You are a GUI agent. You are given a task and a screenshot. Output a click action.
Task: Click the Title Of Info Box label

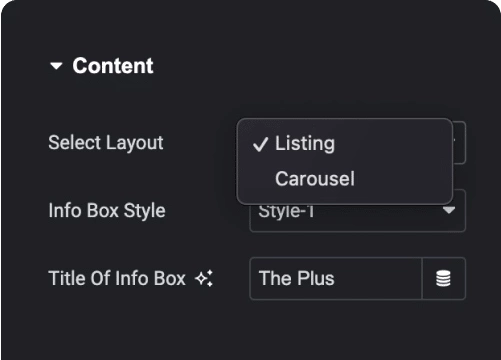[x=117, y=278]
